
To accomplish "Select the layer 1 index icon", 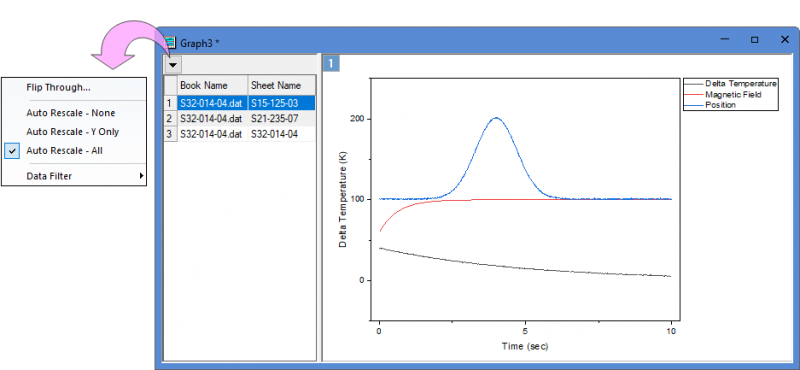I will pyautogui.click(x=331, y=64).
